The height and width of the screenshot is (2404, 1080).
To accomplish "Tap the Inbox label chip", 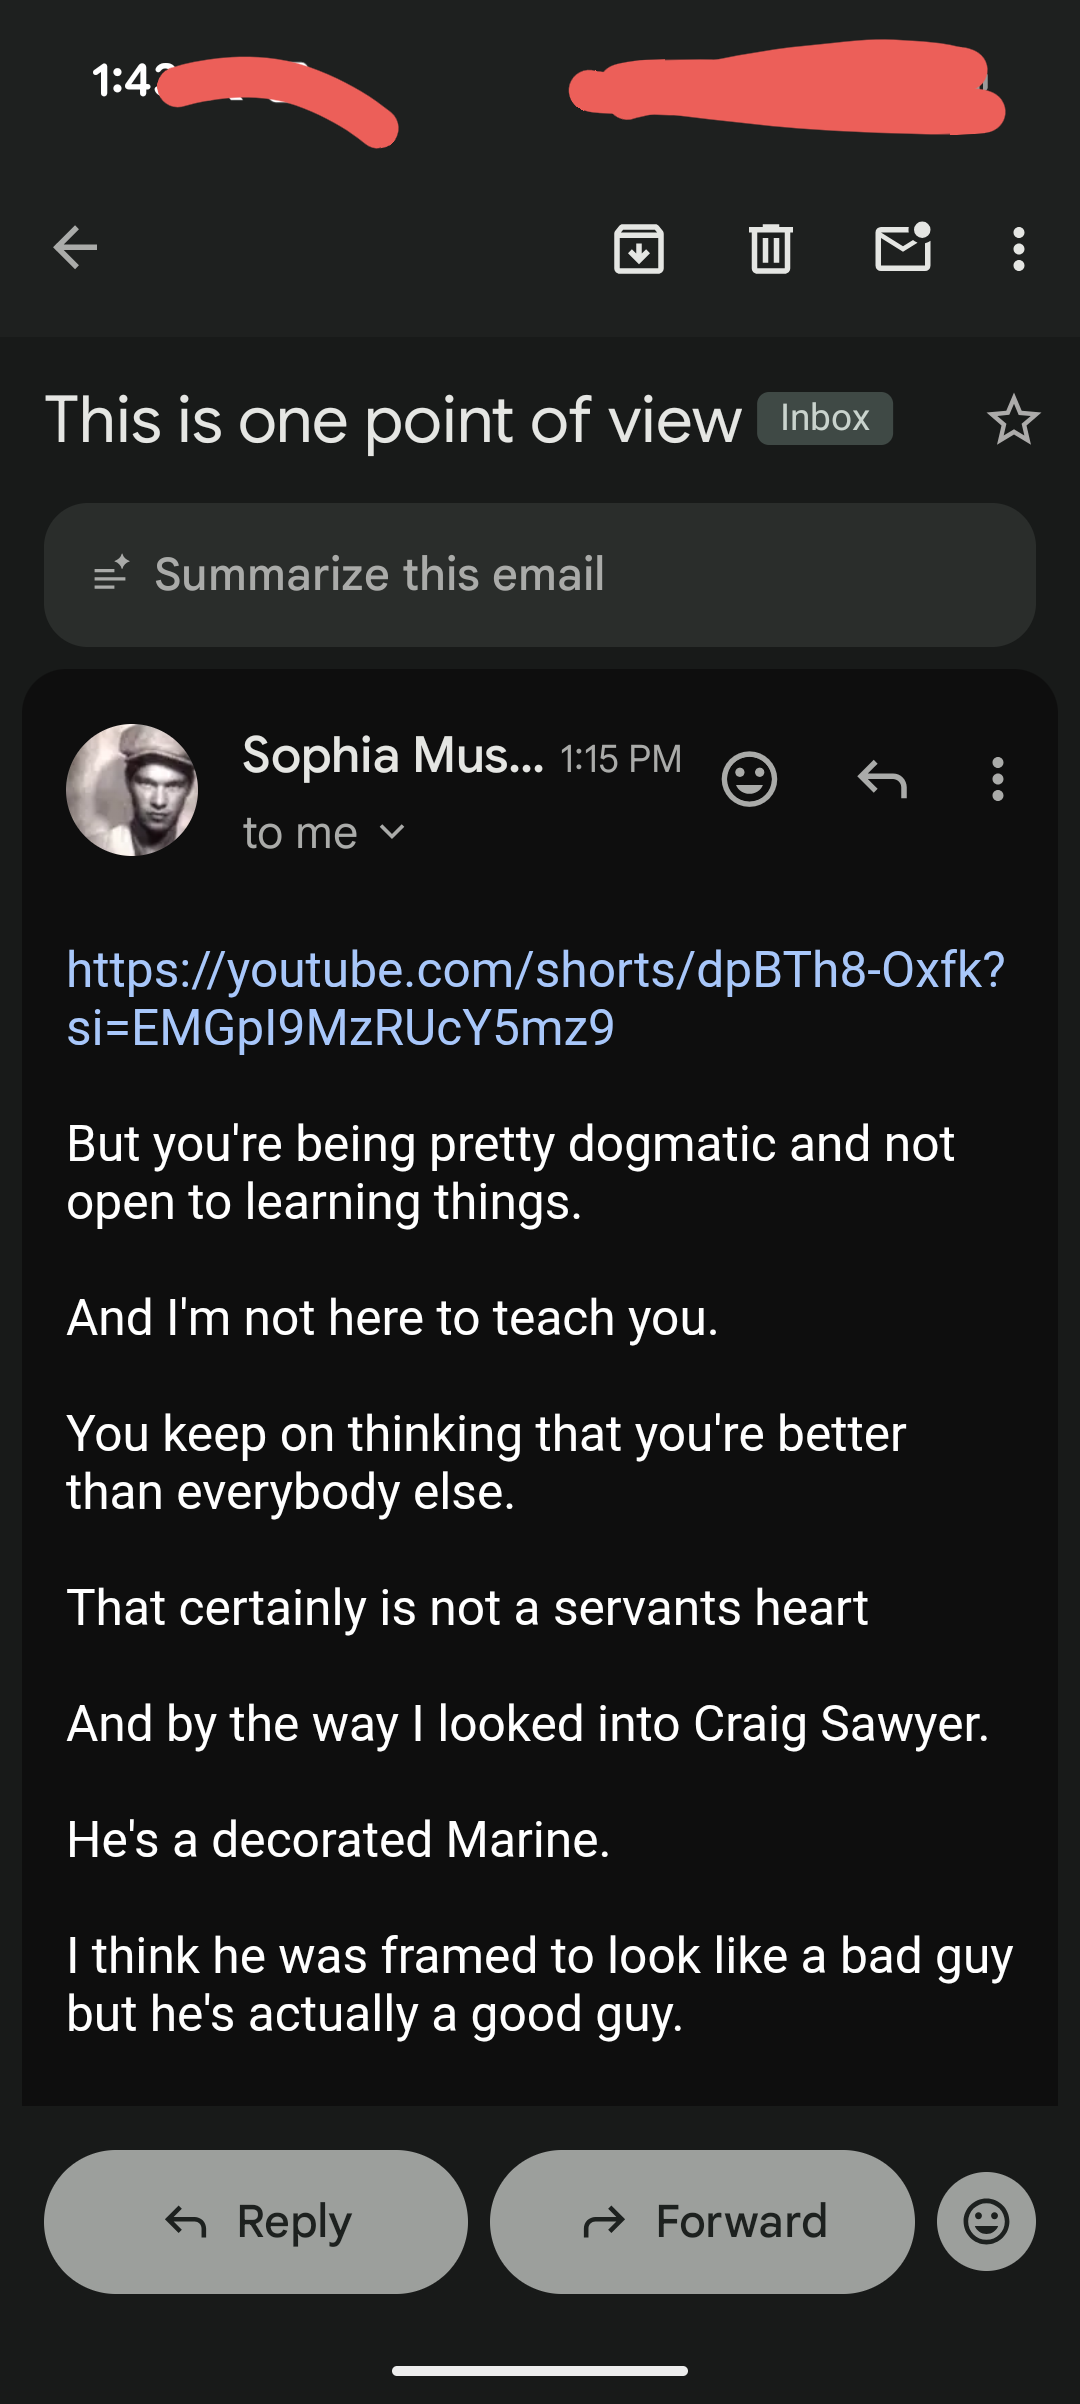I will (824, 418).
